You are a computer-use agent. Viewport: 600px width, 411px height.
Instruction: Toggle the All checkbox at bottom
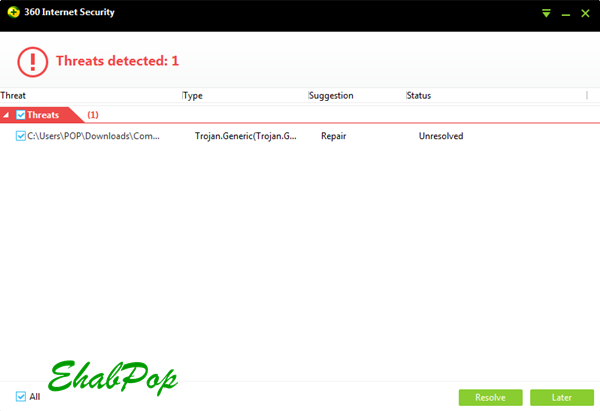(21, 396)
